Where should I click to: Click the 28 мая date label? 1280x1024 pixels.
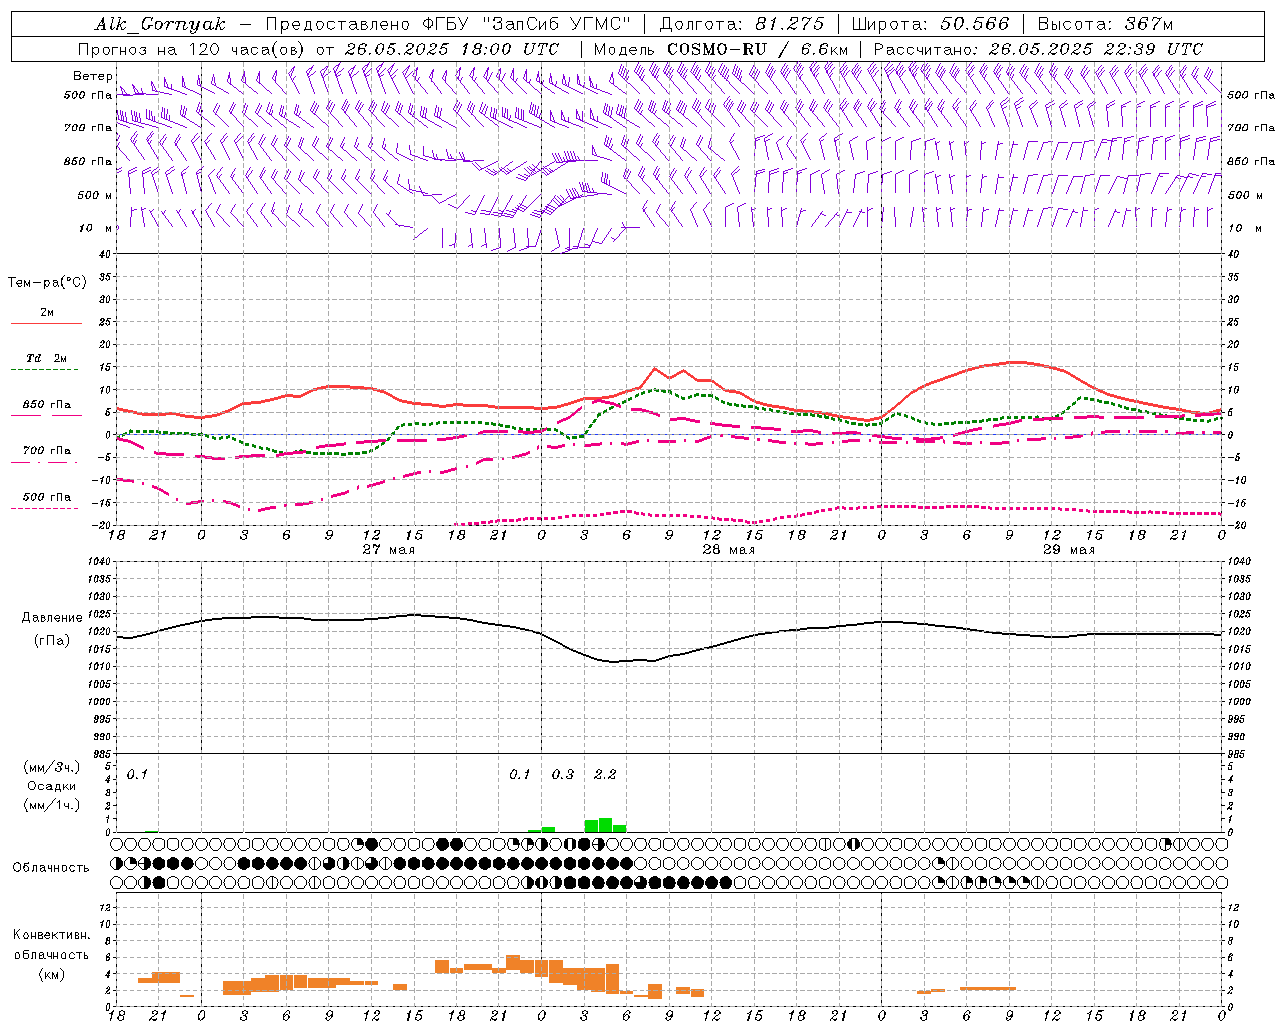click(x=728, y=550)
